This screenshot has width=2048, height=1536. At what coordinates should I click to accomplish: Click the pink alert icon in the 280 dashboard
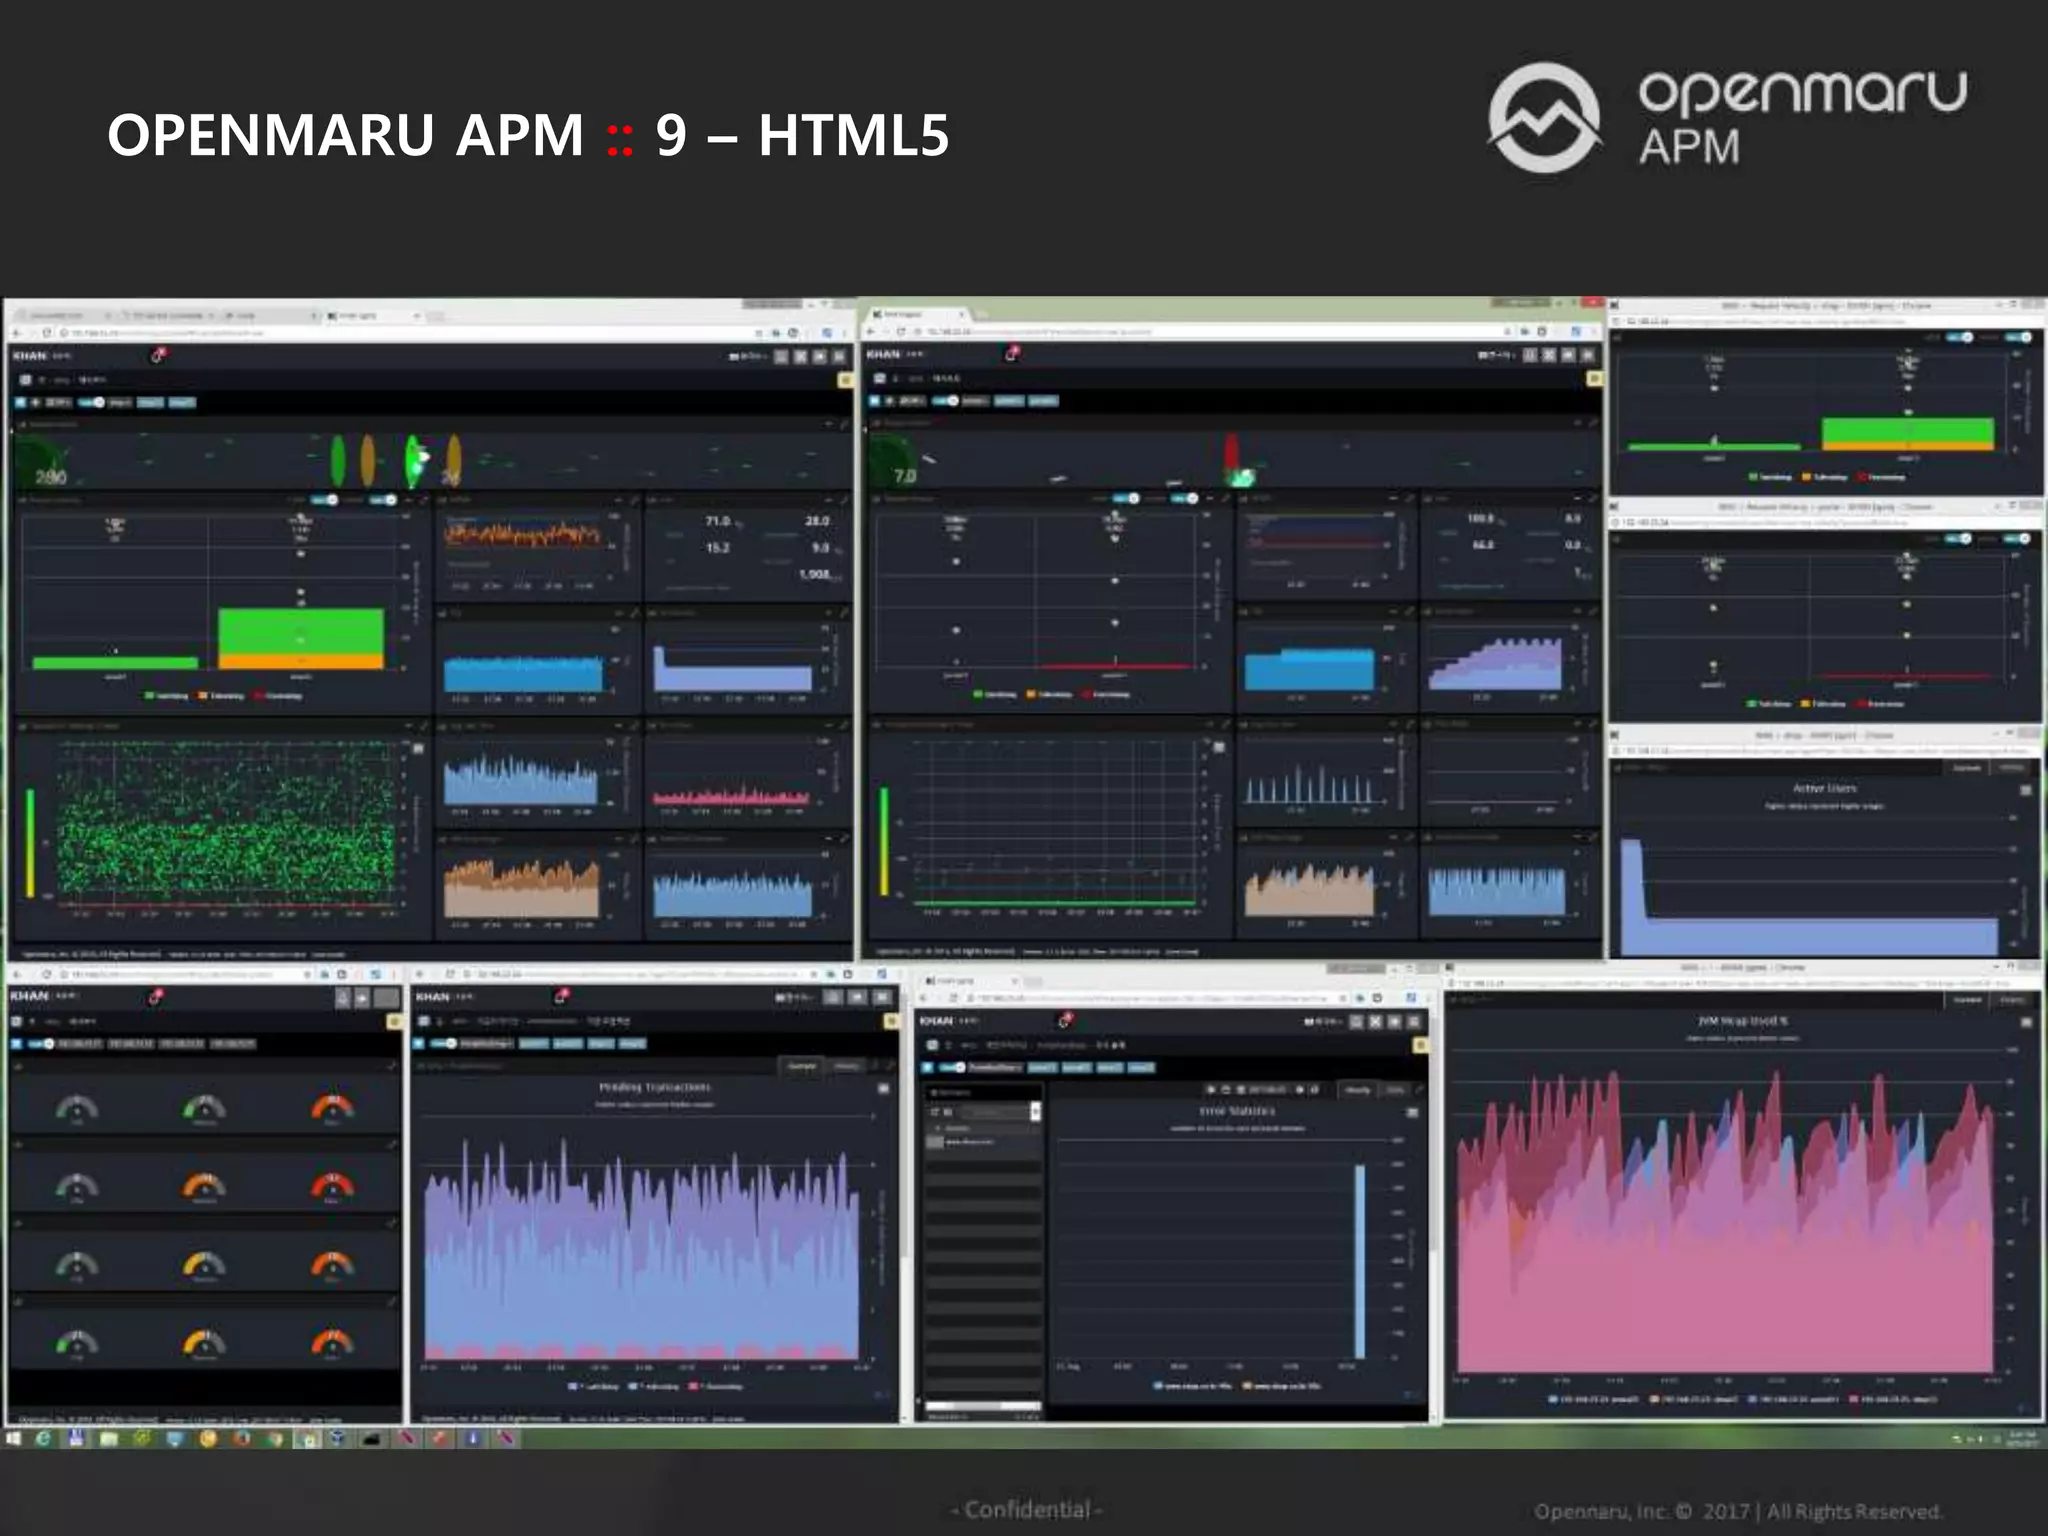pyautogui.click(x=158, y=355)
